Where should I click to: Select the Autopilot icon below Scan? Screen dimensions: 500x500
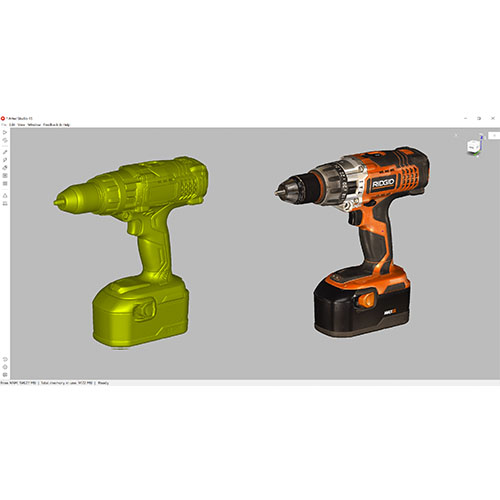click(x=5, y=140)
